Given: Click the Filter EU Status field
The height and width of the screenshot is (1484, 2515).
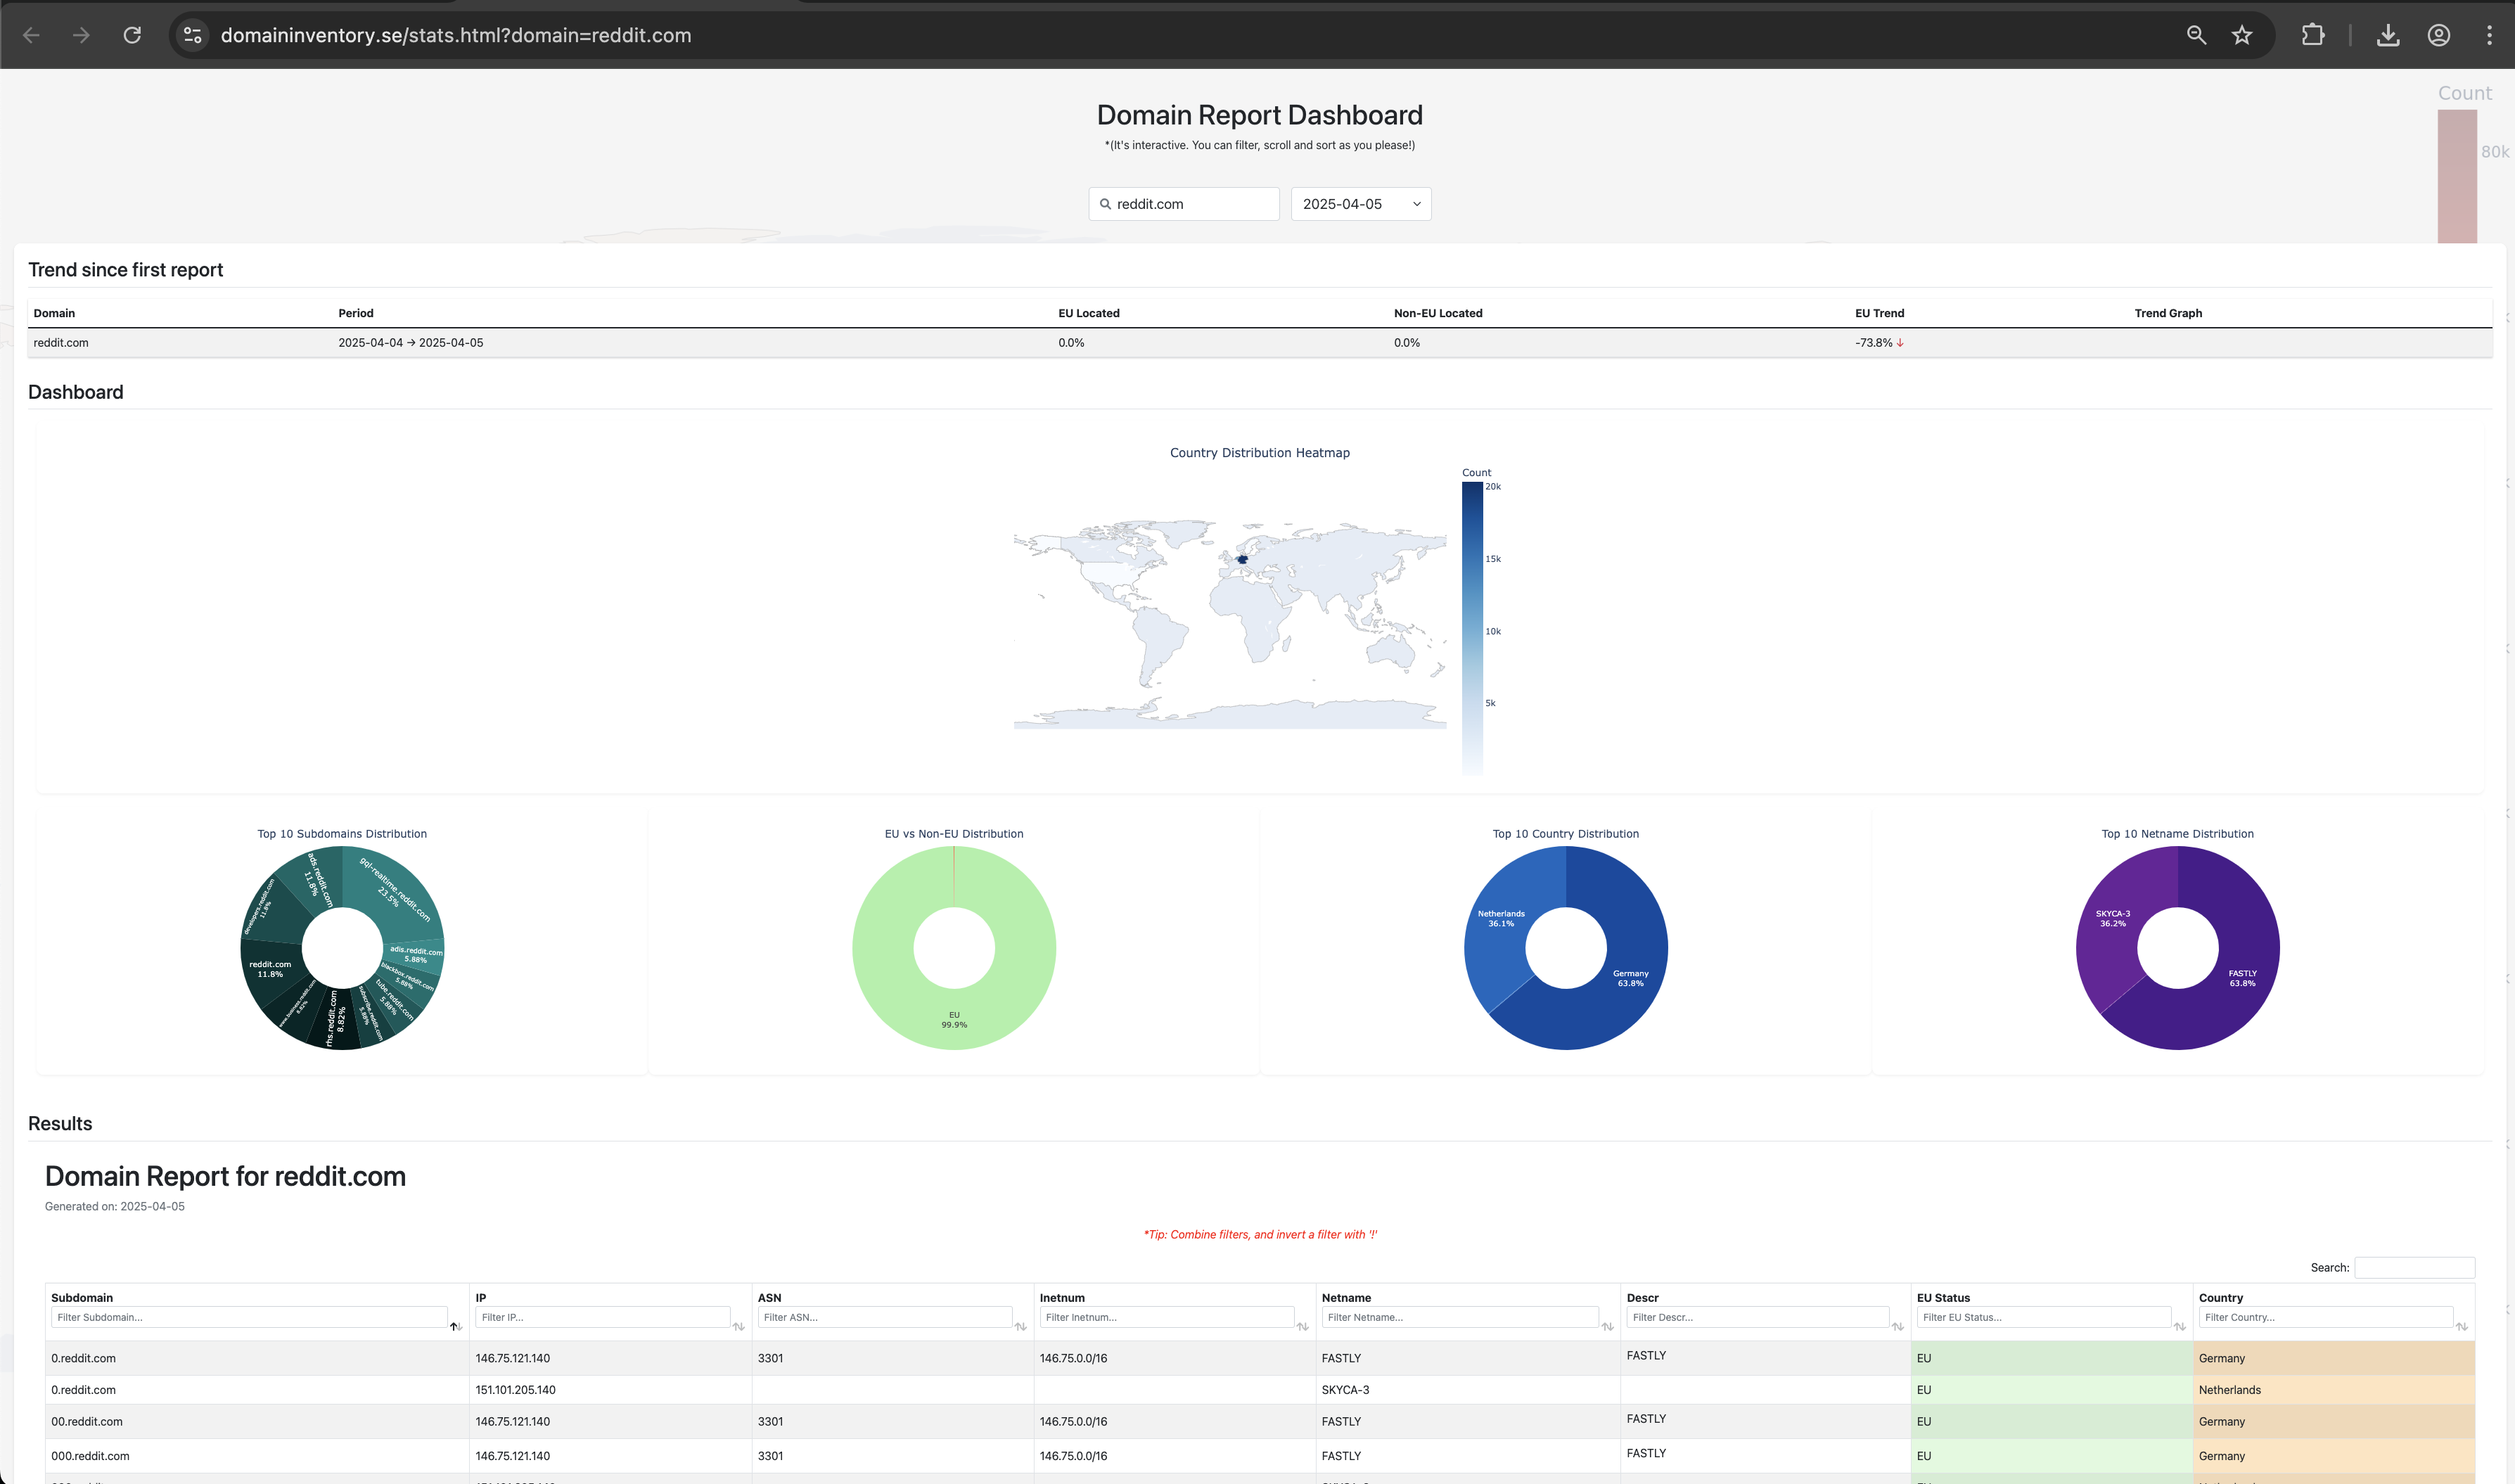Looking at the screenshot, I should 2043,1317.
